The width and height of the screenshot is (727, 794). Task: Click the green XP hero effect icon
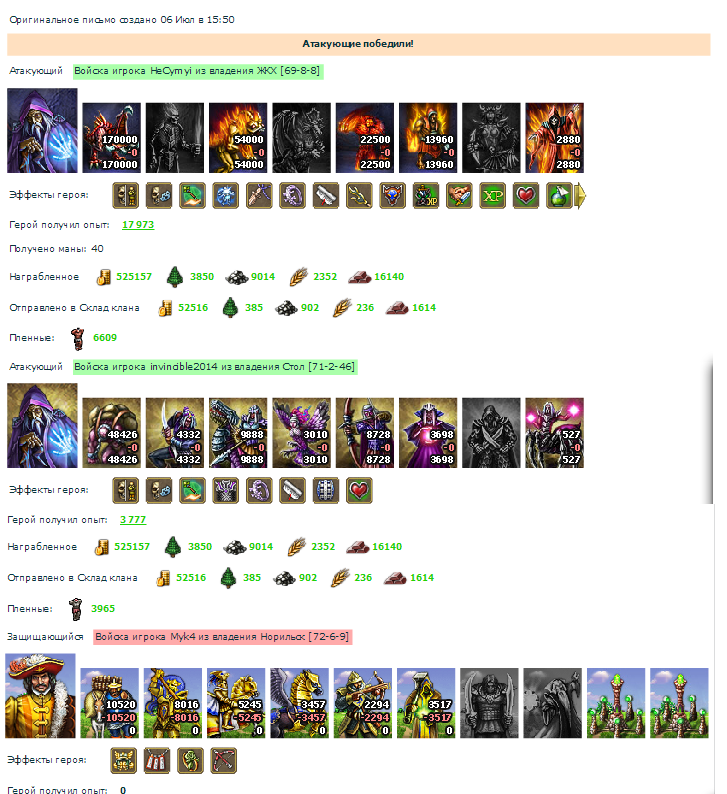(493, 195)
